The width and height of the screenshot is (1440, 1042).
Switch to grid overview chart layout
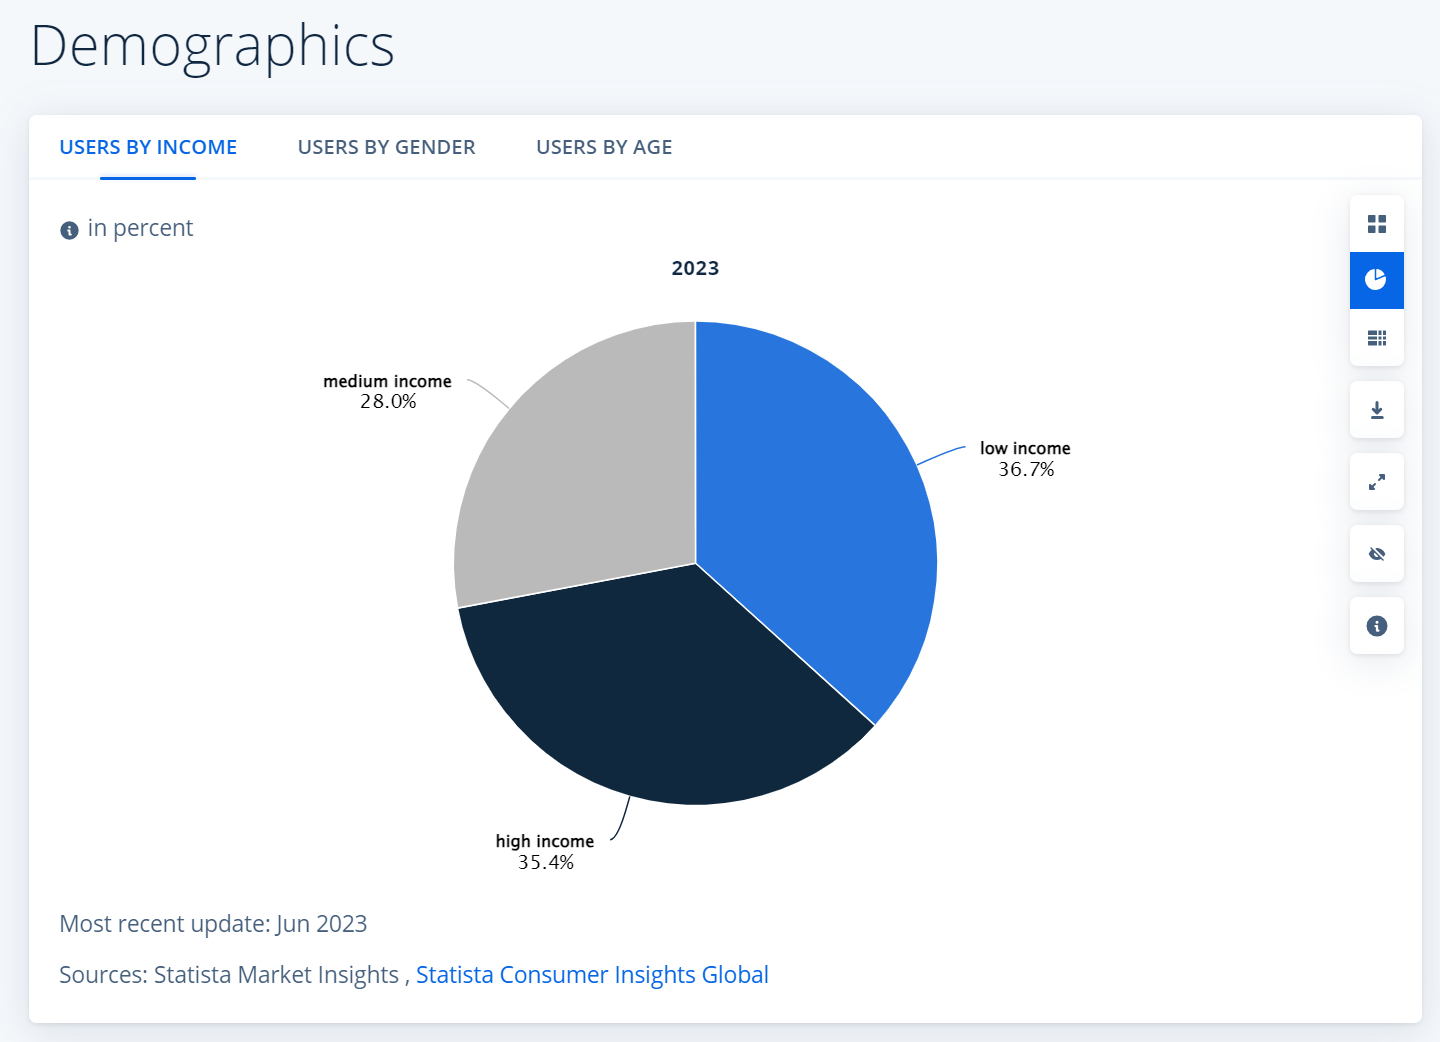coord(1377,224)
